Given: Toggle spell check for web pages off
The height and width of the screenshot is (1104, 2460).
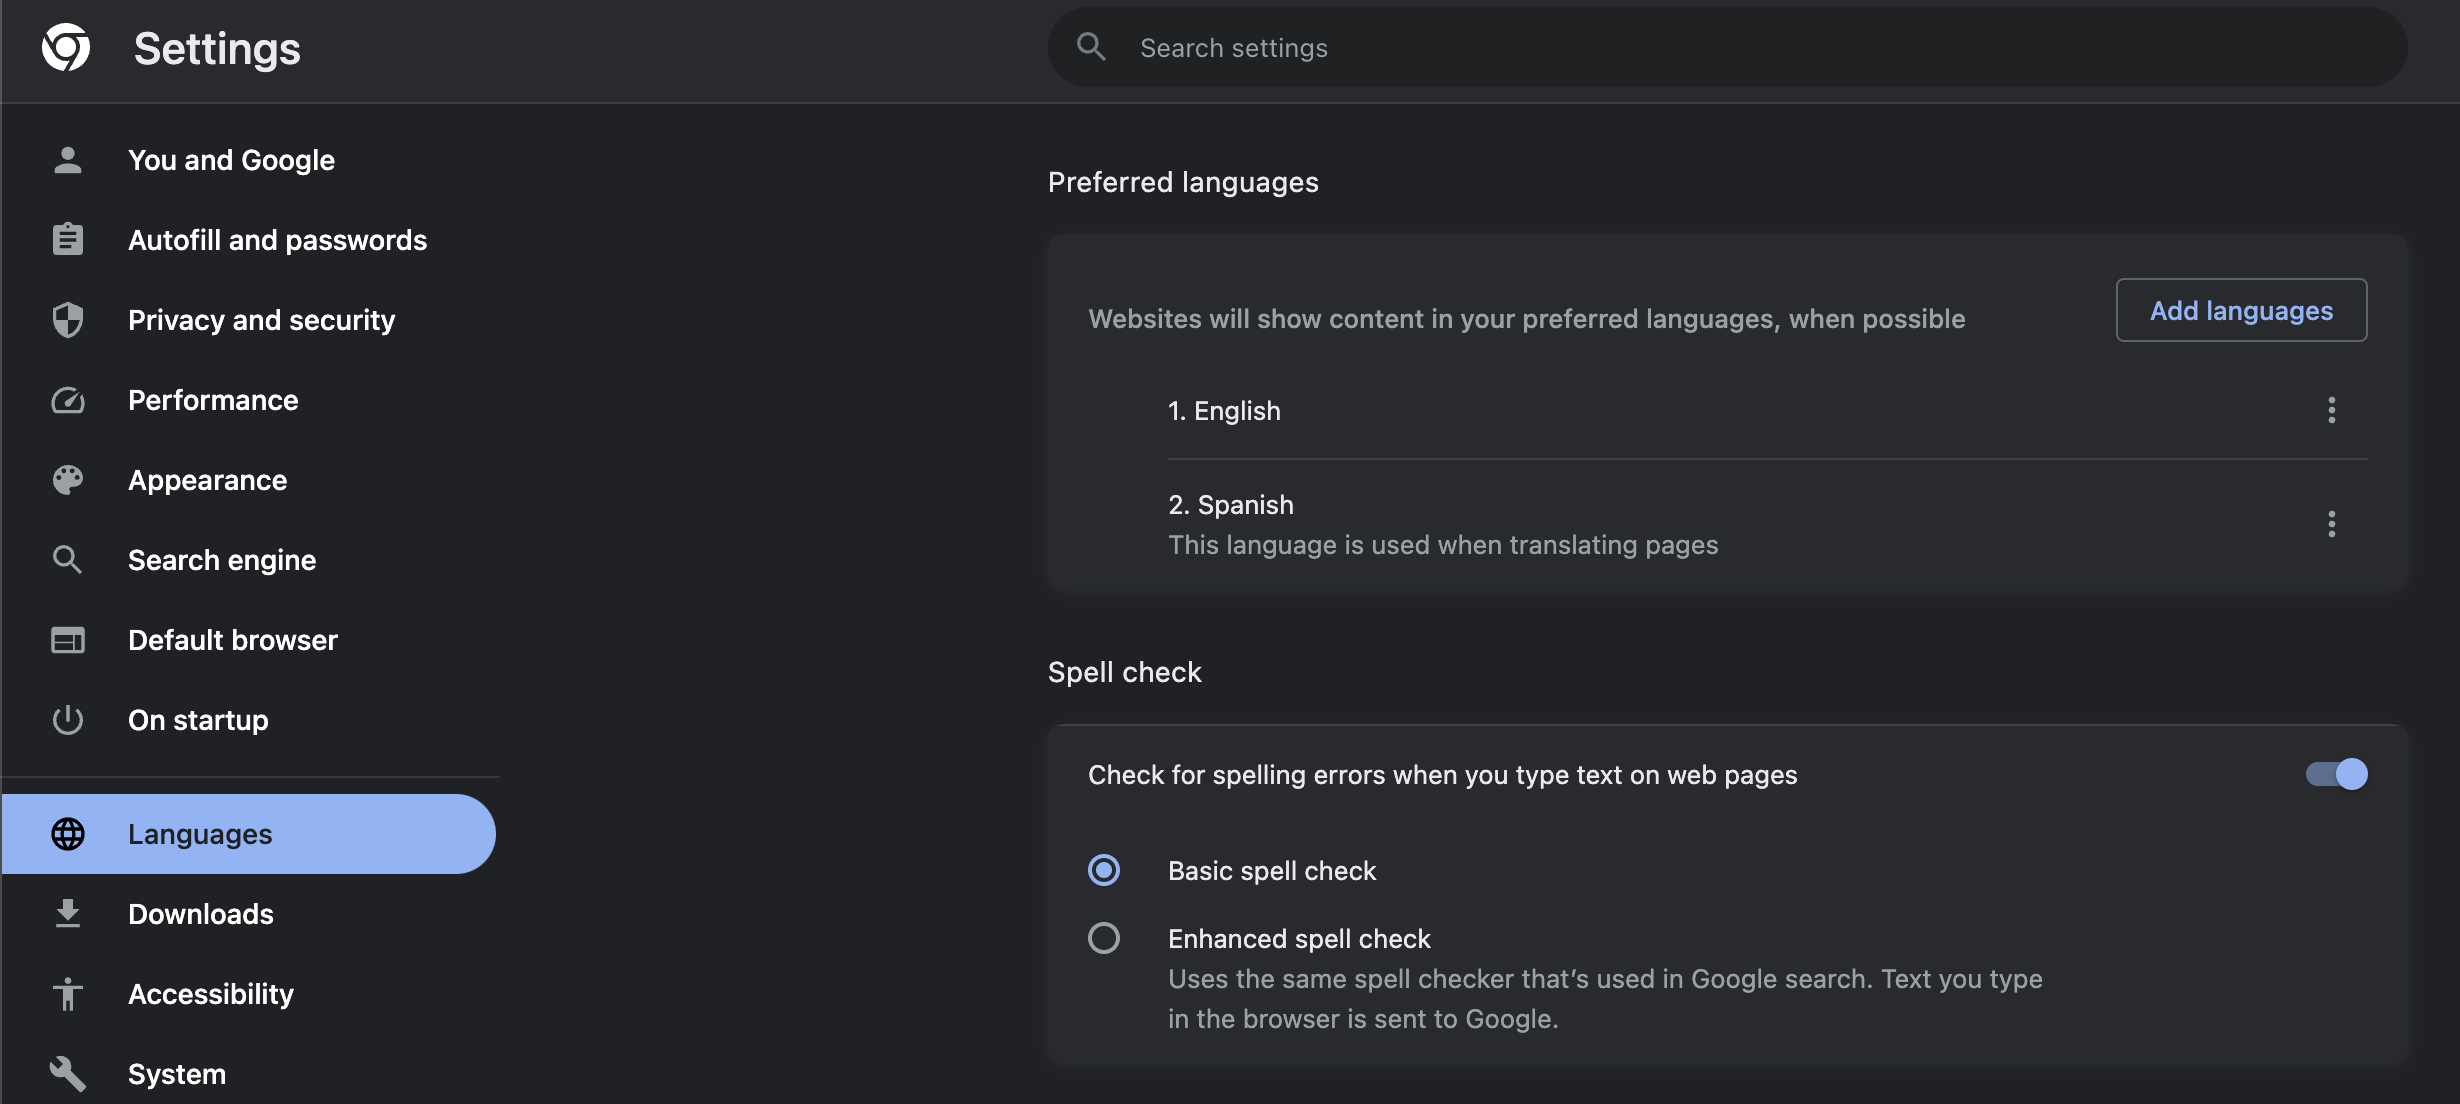Looking at the screenshot, I should [x=2336, y=774].
